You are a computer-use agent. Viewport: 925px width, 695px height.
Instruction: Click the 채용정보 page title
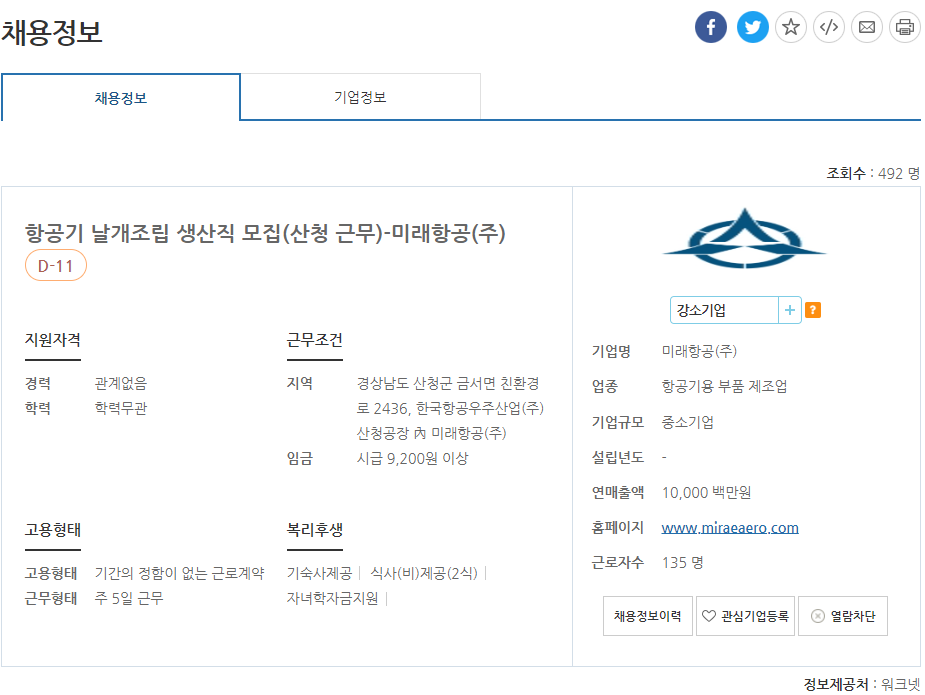[x=52, y=32]
